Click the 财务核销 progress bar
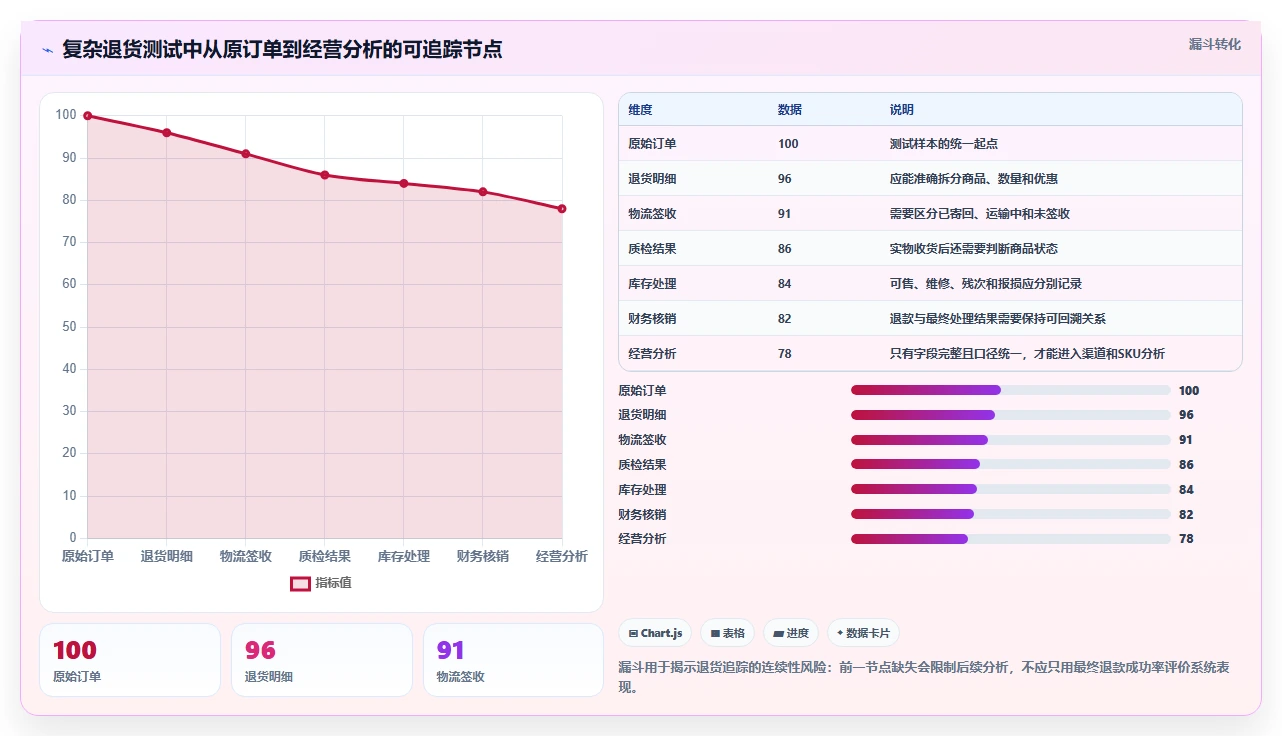The height and width of the screenshot is (736, 1282). click(x=1010, y=514)
